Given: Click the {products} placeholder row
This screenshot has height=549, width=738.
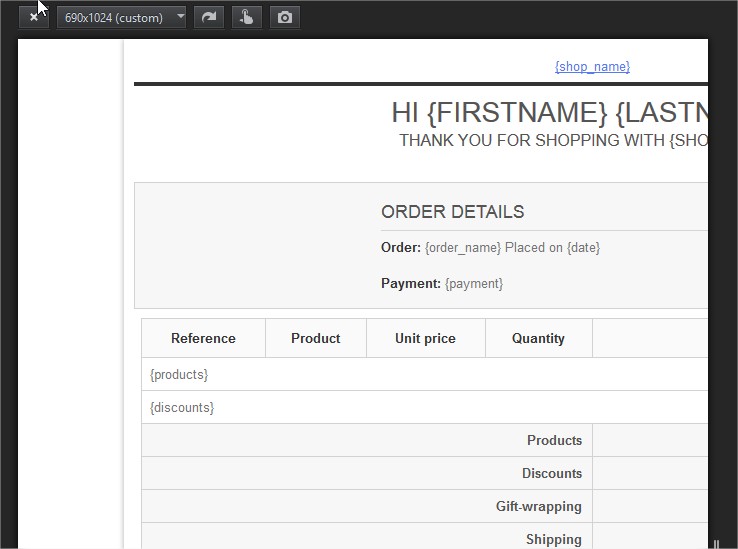Looking at the screenshot, I should point(179,374).
